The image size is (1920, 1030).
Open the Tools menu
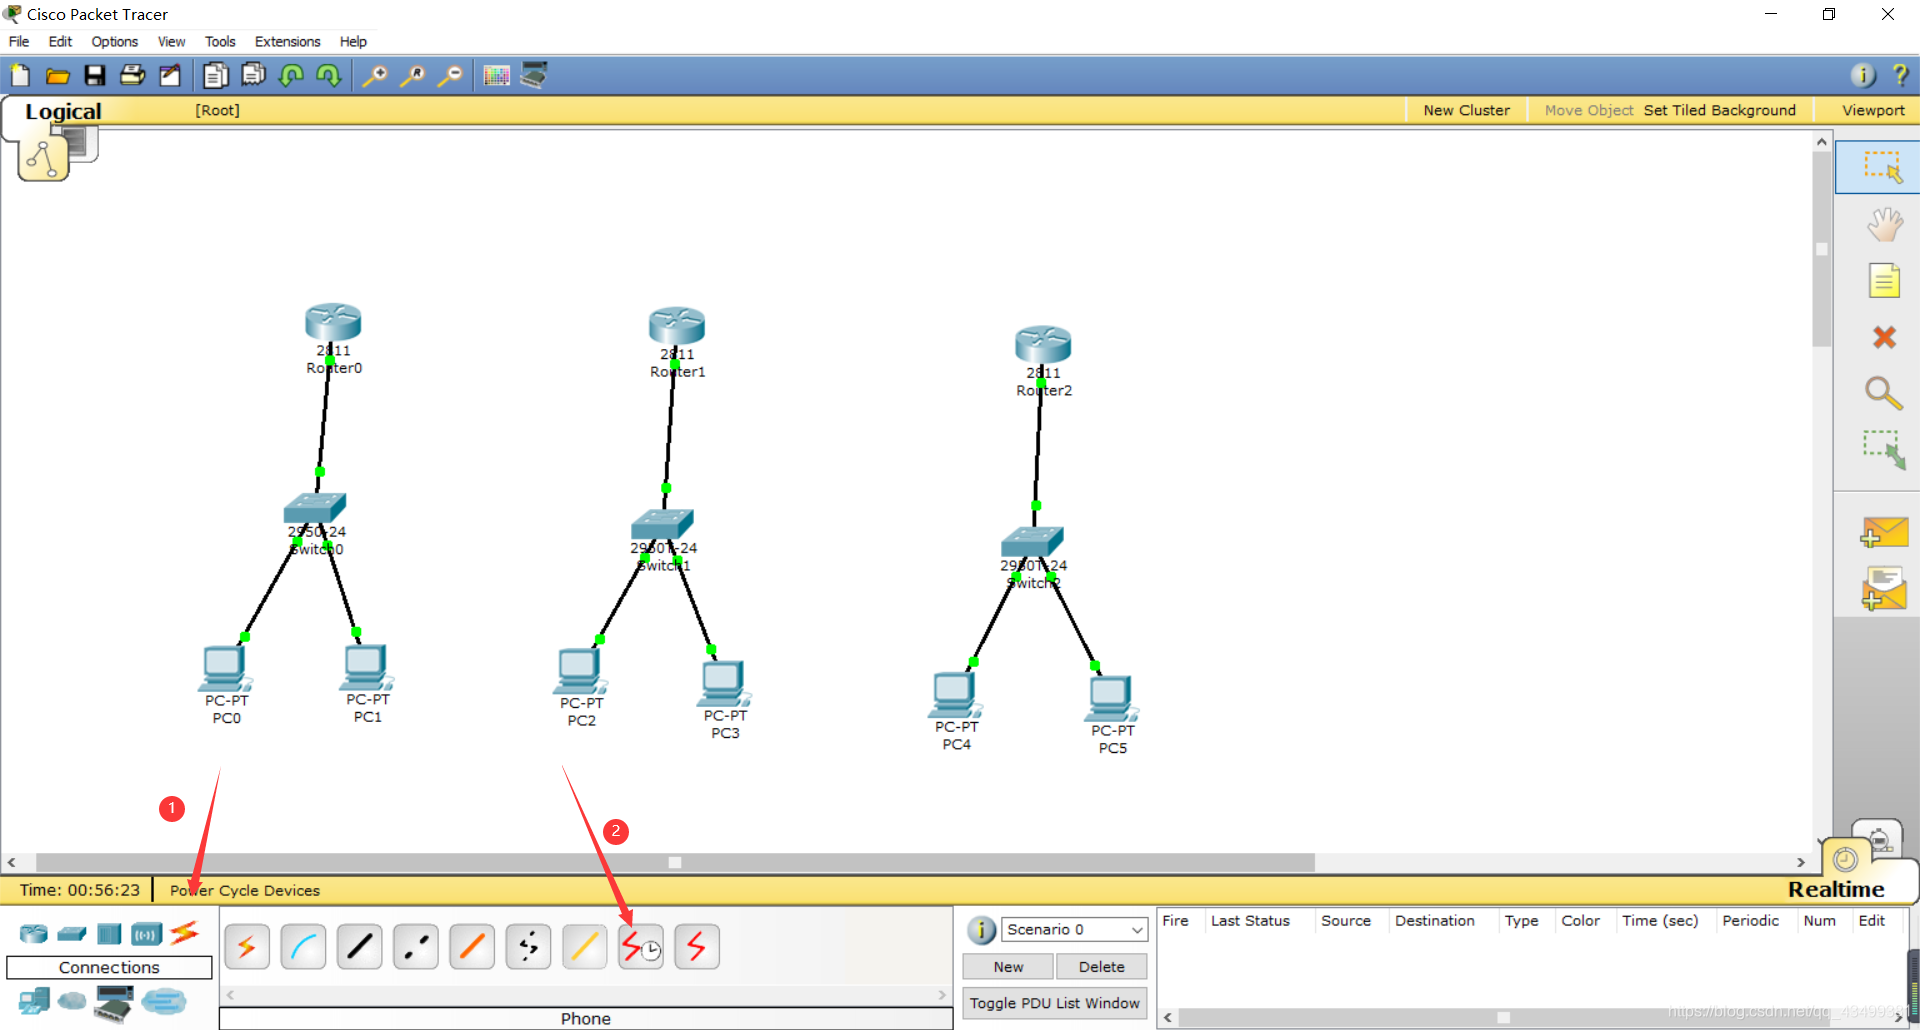click(220, 41)
